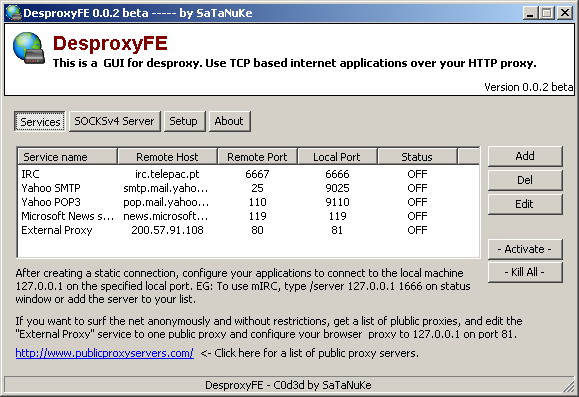Maximize the DesproxyFE window
The width and height of the screenshot is (579, 397).
(547, 13)
